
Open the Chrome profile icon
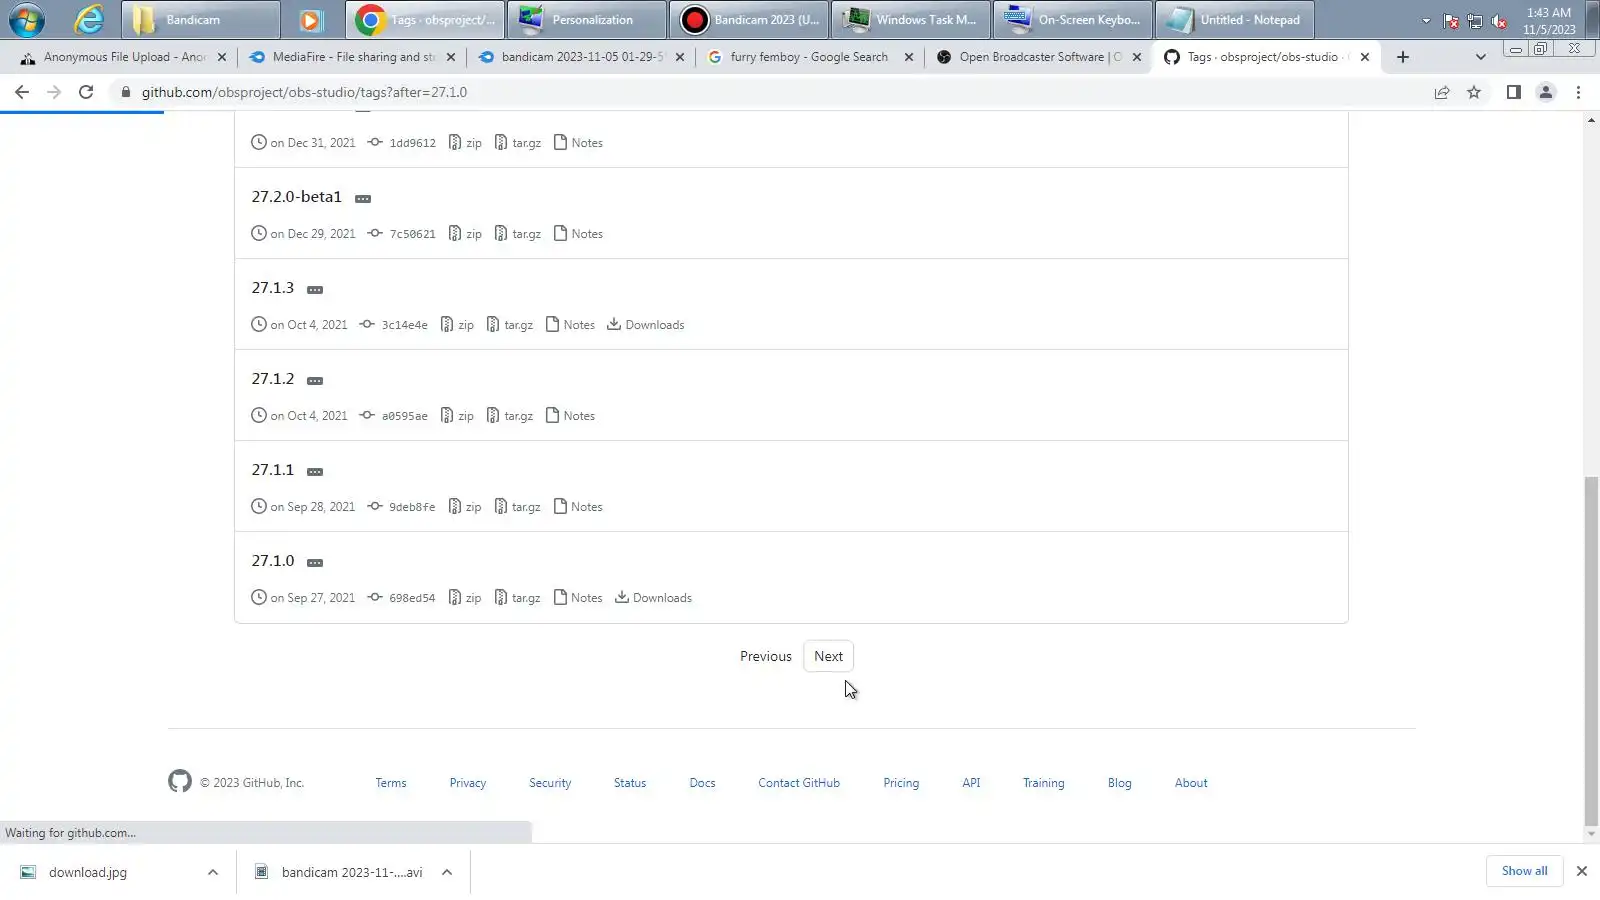pyautogui.click(x=1546, y=92)
